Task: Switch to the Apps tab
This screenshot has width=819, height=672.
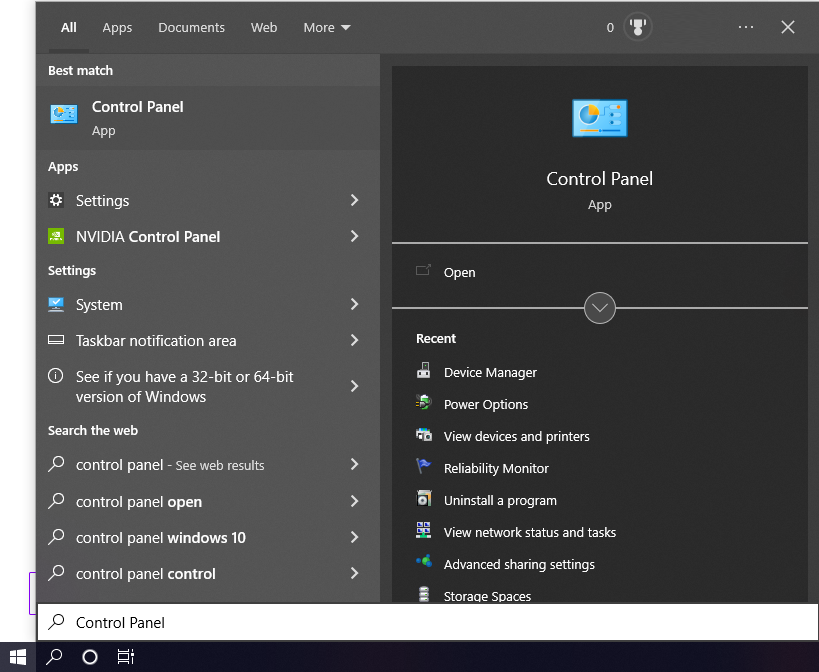Action: pos(117,27)
